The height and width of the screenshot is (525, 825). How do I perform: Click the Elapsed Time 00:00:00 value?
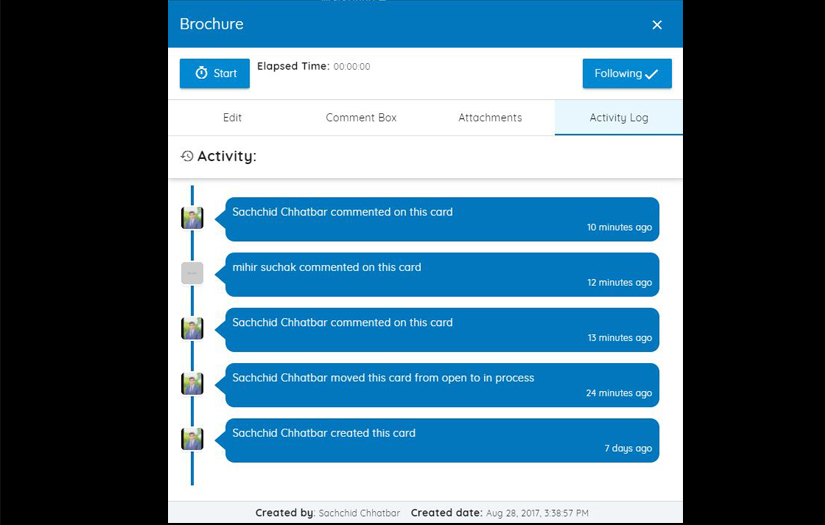(351, 67)
